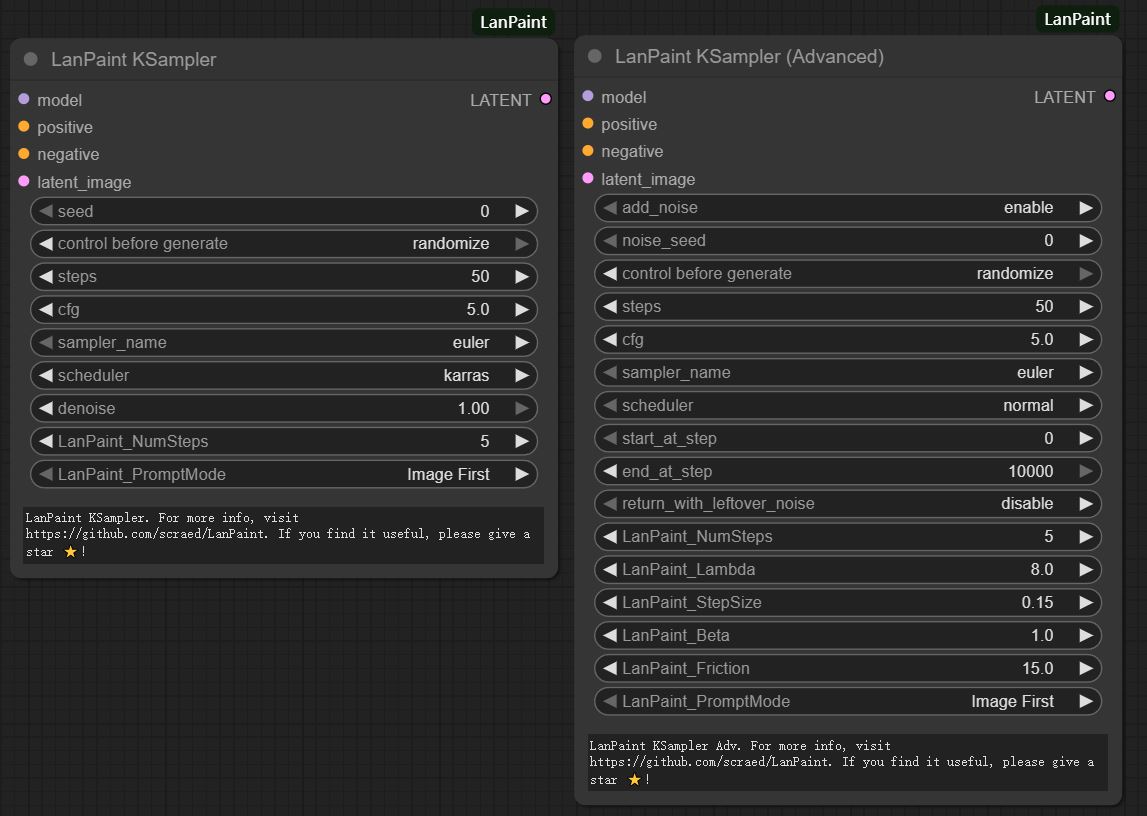Open the scheduler karras dropdown
The height and width of the screenshot is (816, 1147).
point(283,375)
